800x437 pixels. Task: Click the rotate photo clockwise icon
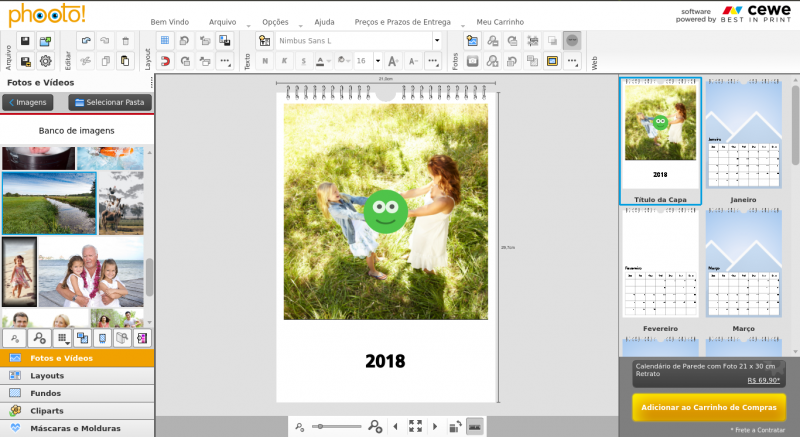[512, 41]
